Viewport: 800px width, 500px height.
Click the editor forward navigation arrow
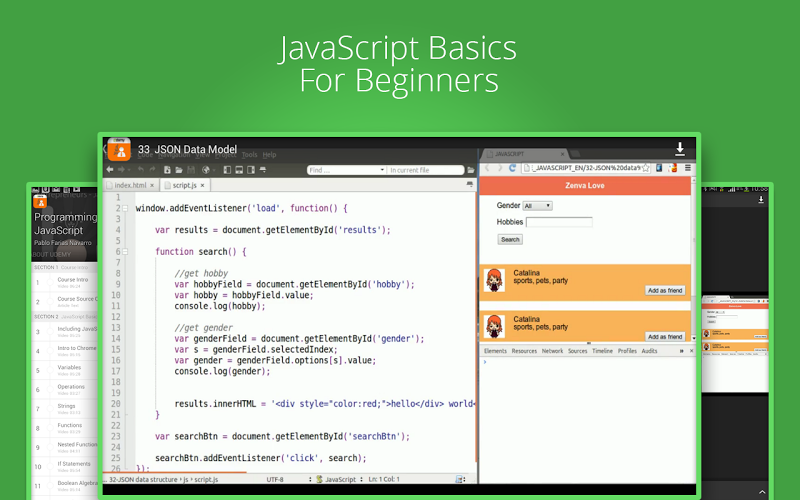click(121, 169)
